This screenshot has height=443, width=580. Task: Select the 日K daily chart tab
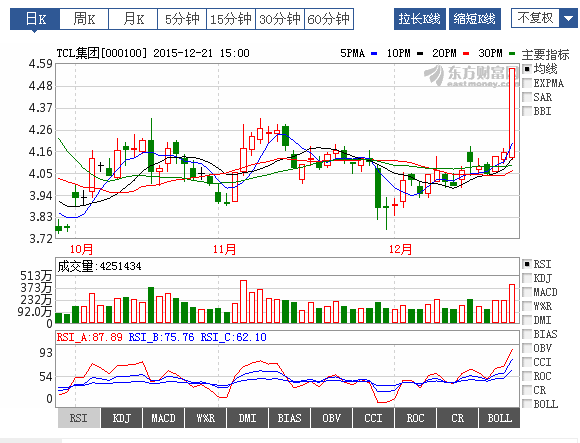(x=35, y=19)
